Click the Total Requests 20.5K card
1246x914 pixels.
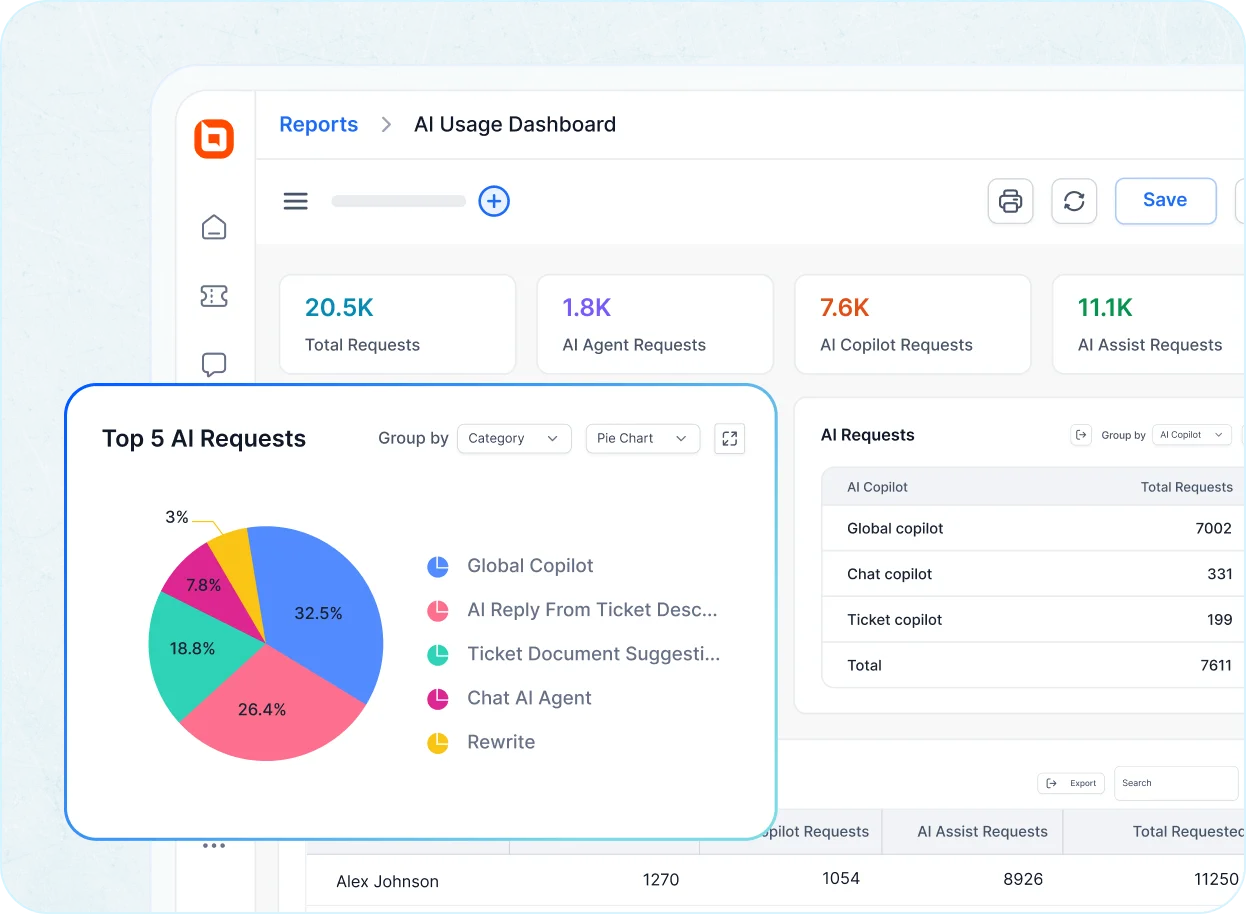tap(398, 325)
